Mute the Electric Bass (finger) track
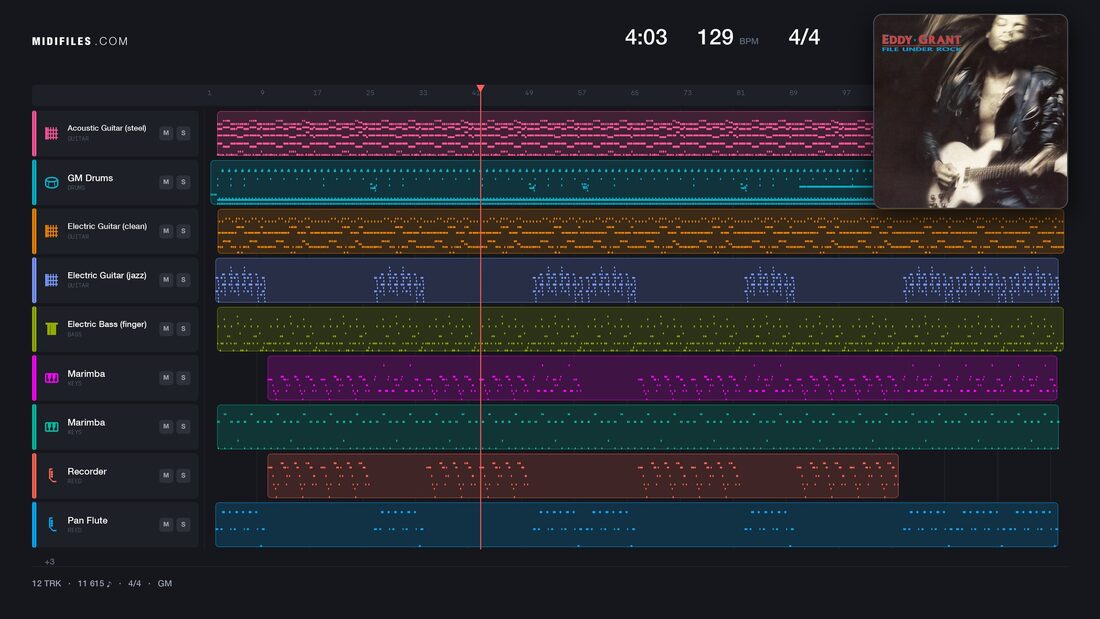 (x=166, y=328)
